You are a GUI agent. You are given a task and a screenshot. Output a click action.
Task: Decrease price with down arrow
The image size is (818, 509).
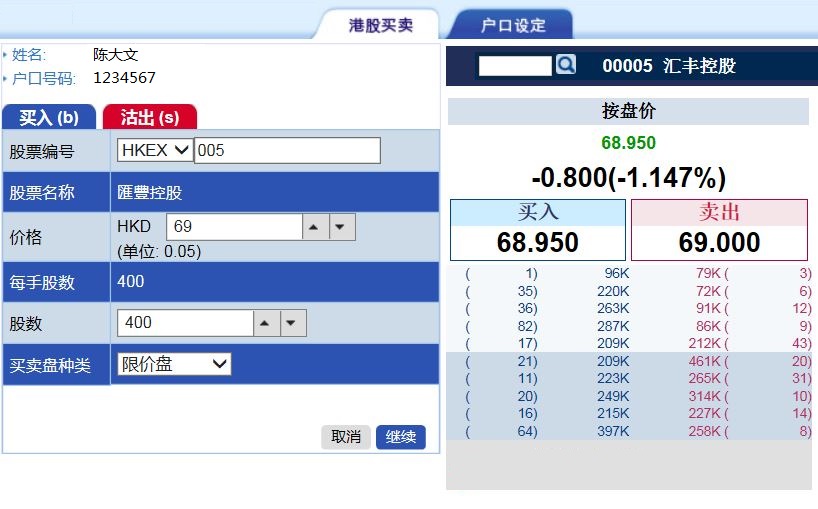coord(342,227)
